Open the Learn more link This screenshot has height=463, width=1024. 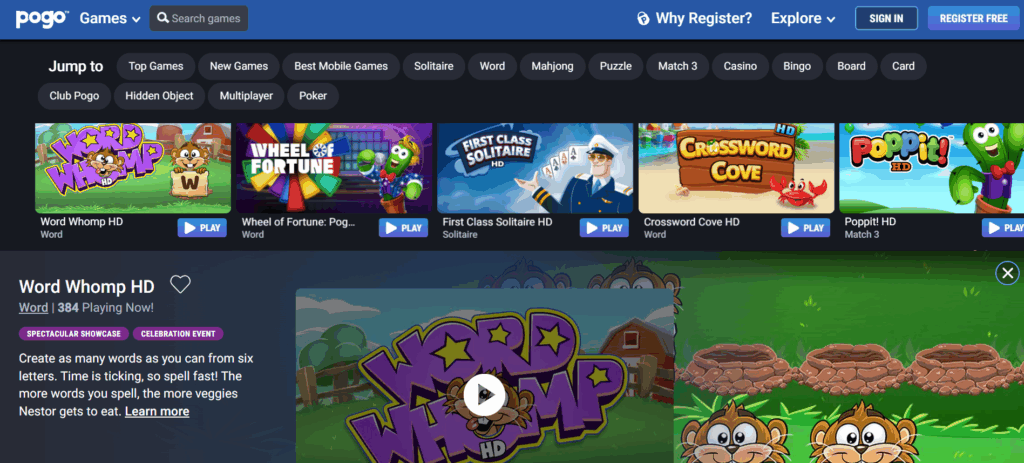pos(157,411)
